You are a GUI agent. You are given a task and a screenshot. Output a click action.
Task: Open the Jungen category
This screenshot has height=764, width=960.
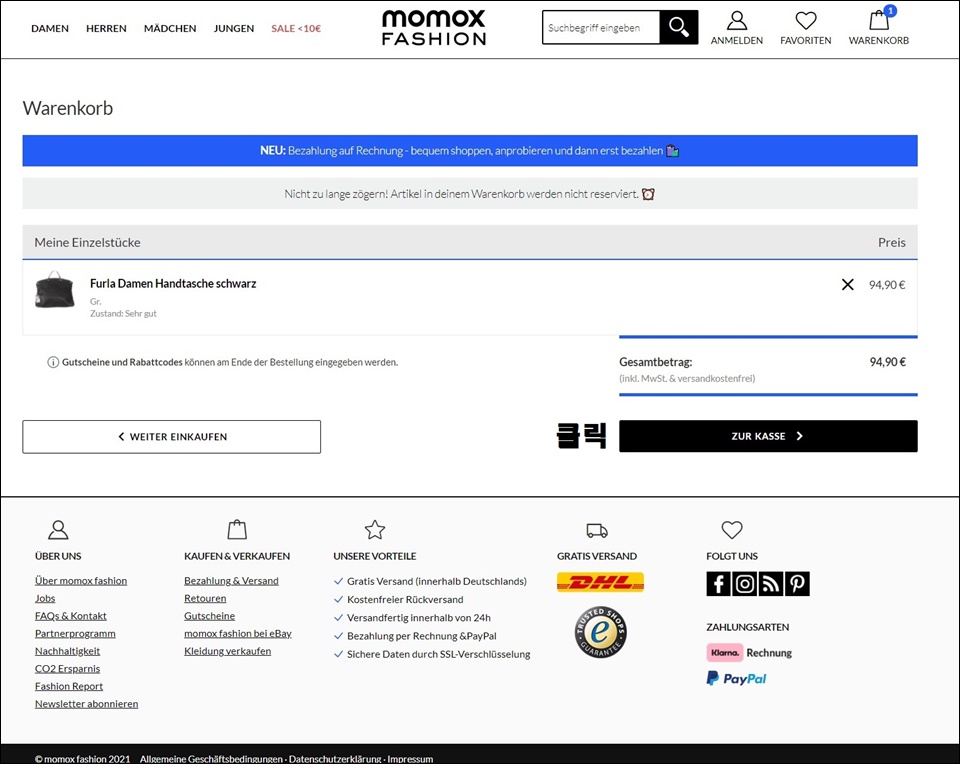coord(234,28)
